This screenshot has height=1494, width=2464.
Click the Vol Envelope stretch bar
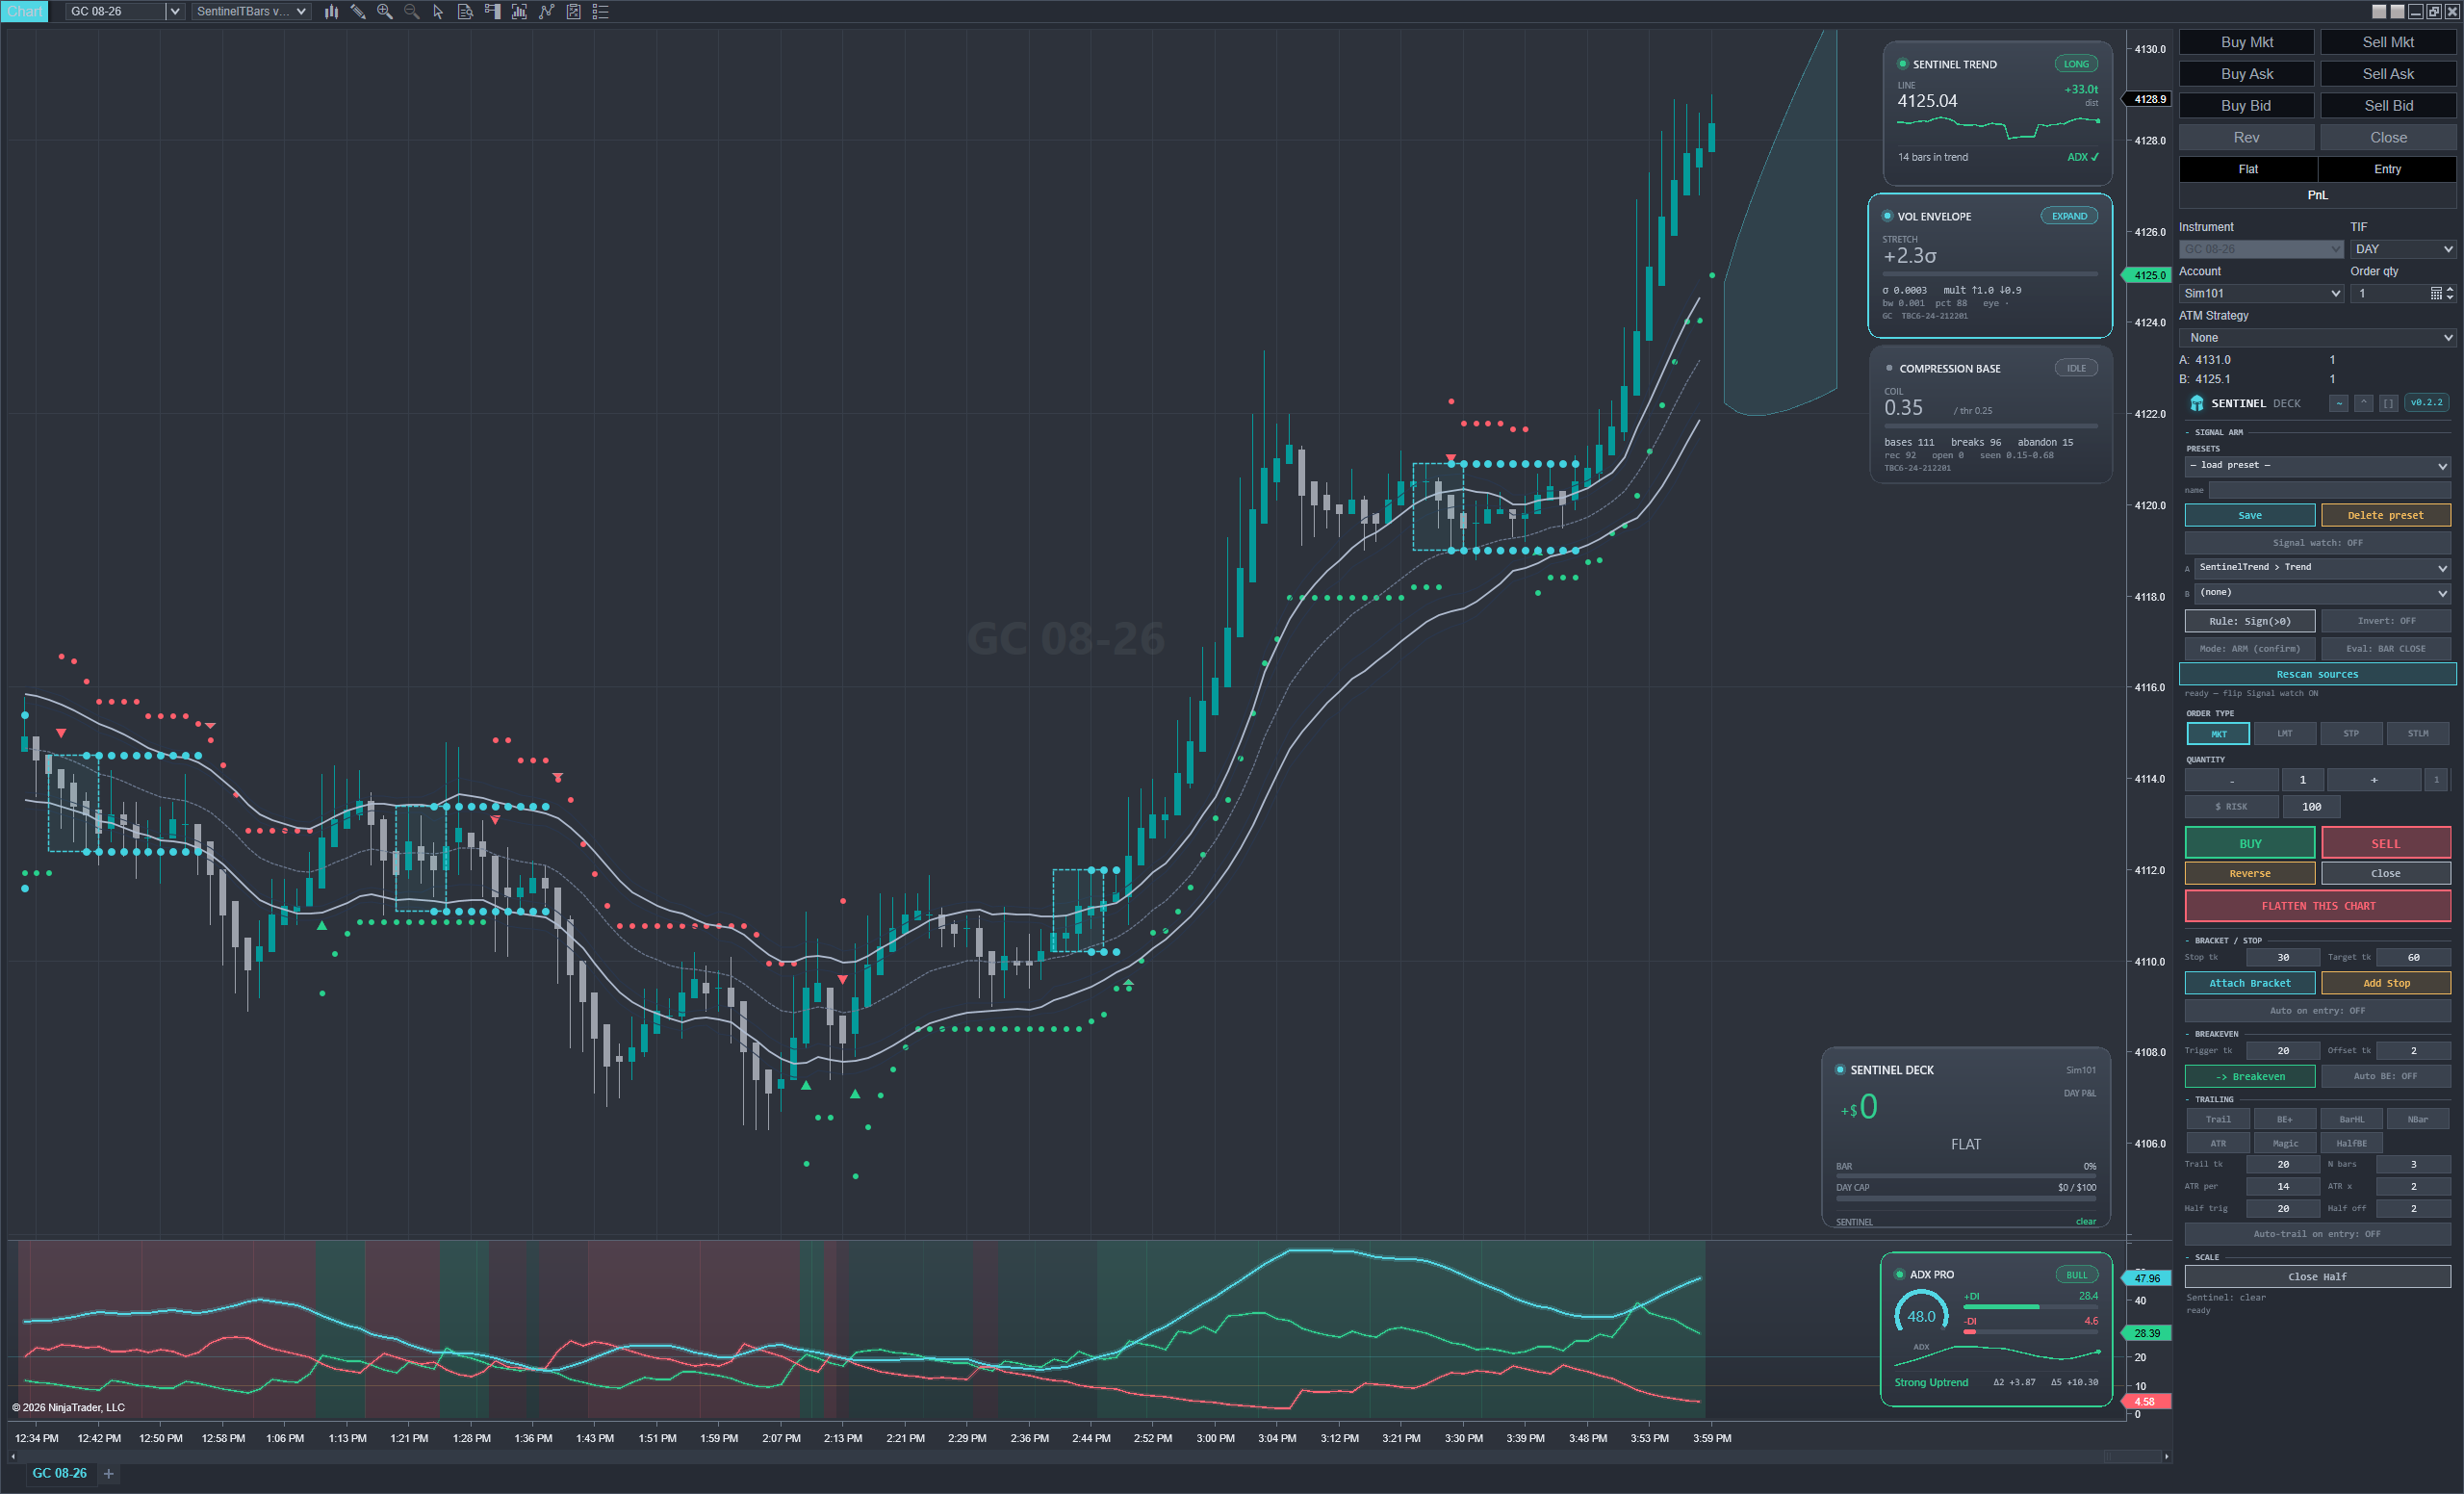pos(1990,274)
